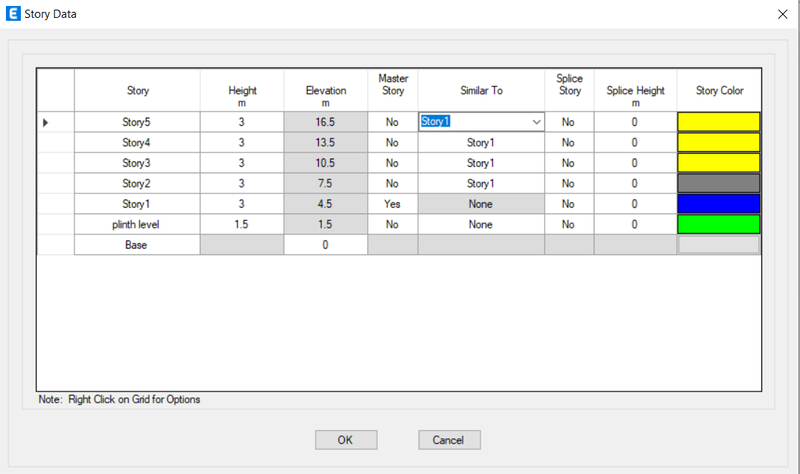800x474 pixels.
Task: Toggle Master Story value for plinth level
Action: click(392, 224)
